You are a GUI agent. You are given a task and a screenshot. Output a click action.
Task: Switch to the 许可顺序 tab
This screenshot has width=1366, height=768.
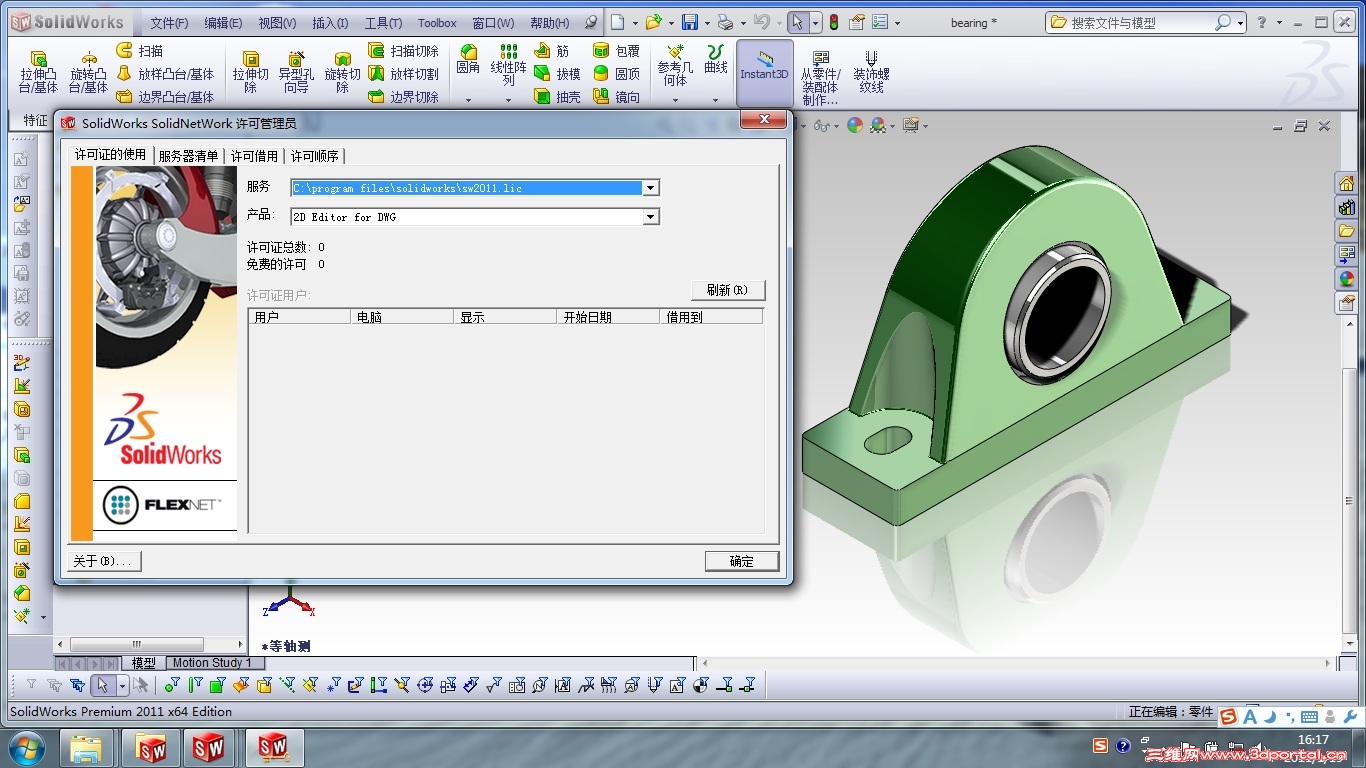pyautogui.click(x=314, y=156)
